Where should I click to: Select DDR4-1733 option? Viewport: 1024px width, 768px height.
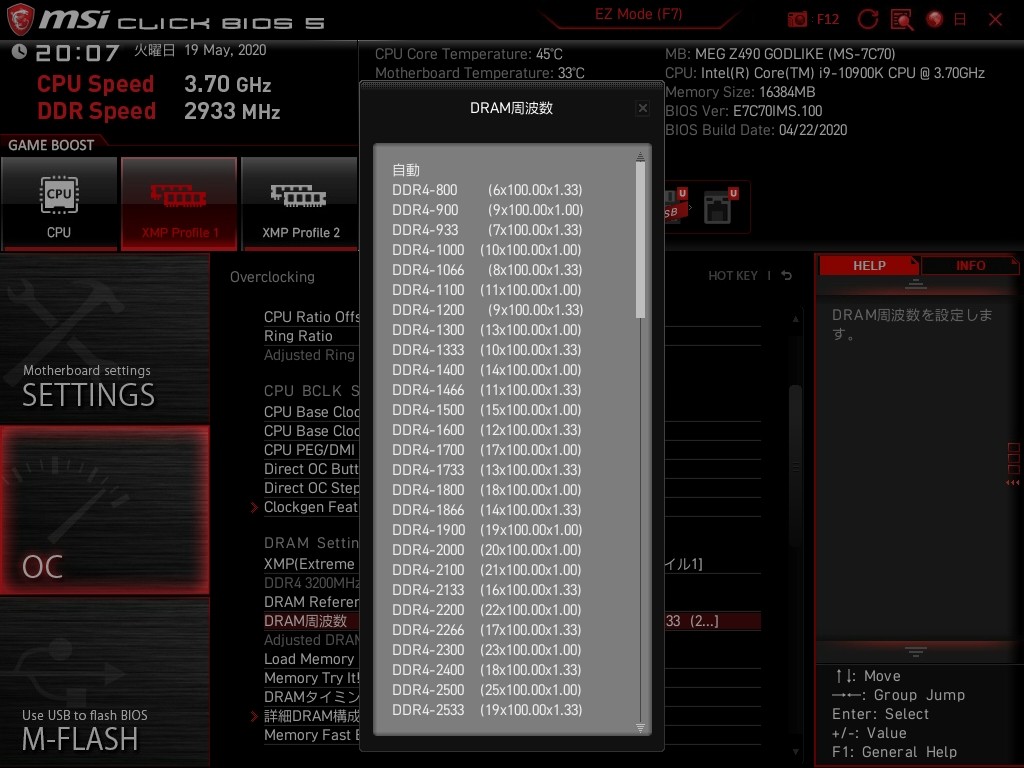coord(487,470)
